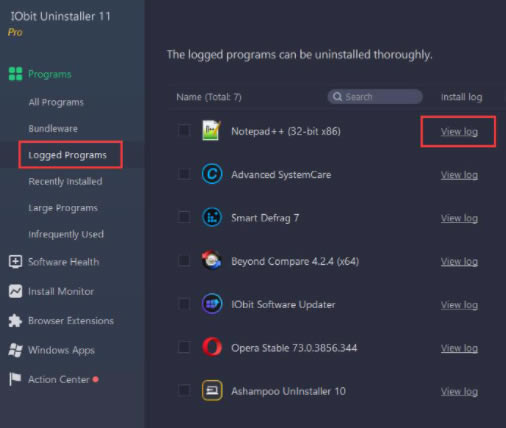Viewport: 506px width, 428px height.
Task: Click the green Programs grid icon
Action: (x=15, y=74)
